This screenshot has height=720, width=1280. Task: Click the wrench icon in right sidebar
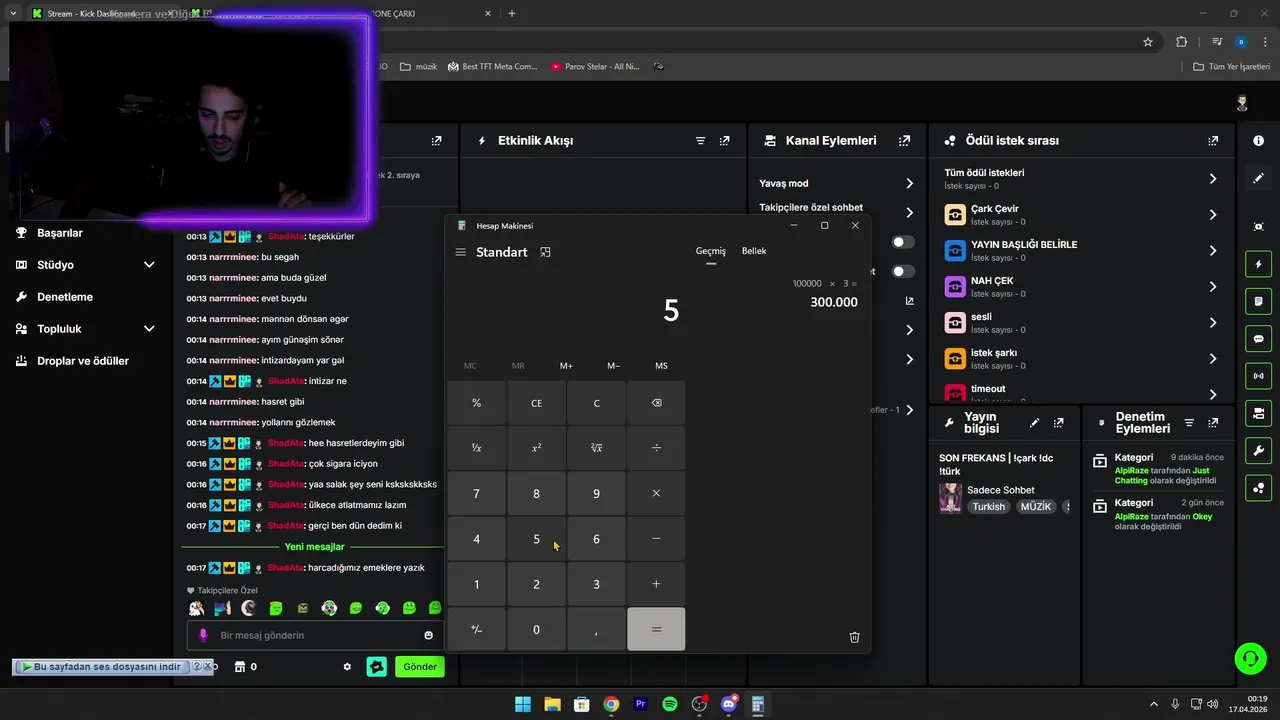tap(1258, 450)
